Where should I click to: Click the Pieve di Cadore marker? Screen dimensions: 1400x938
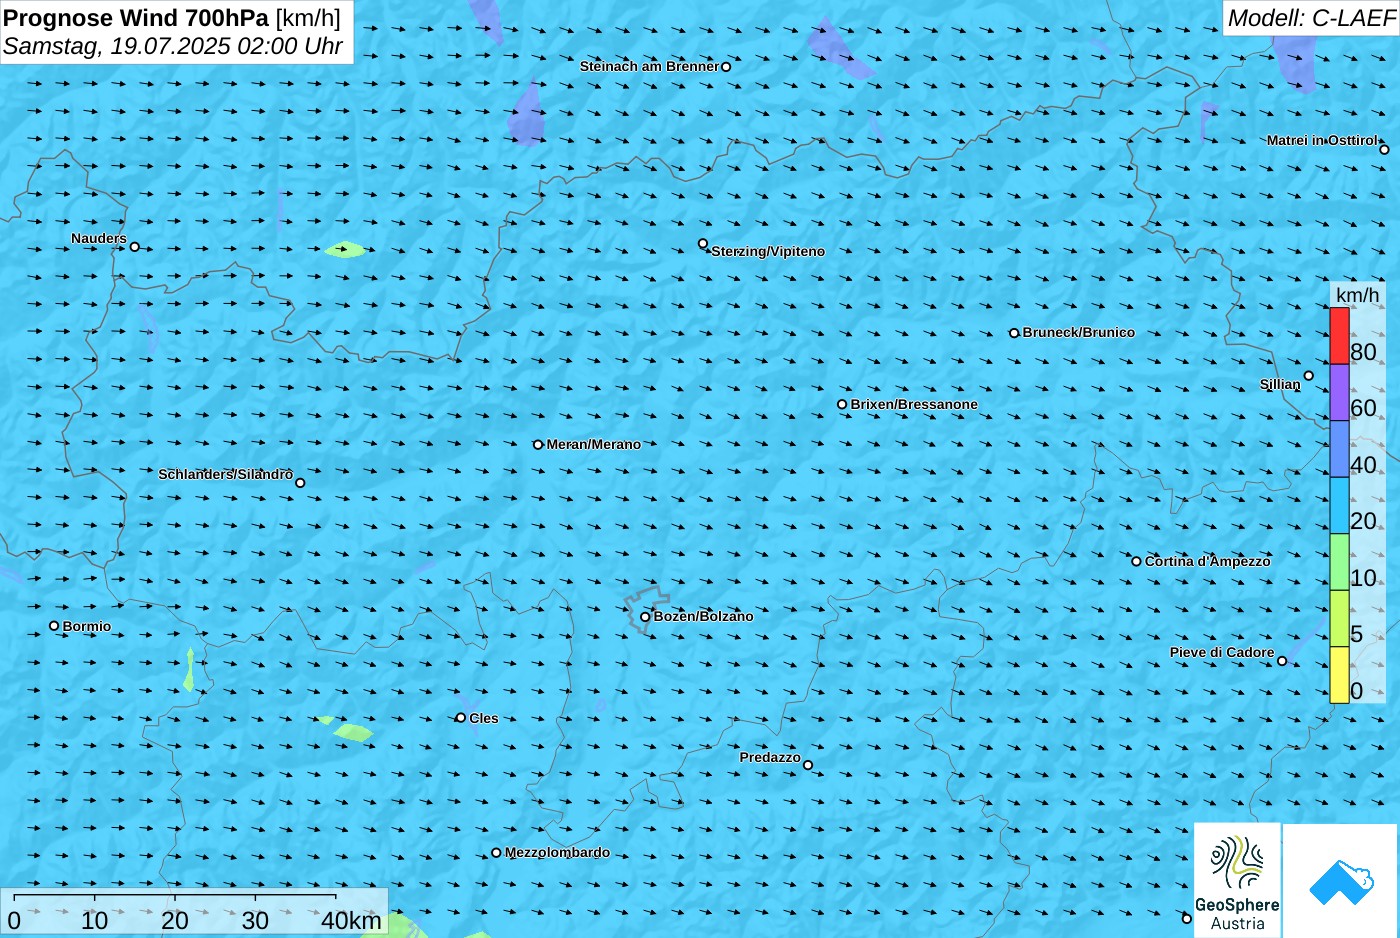click(1282, 661)
